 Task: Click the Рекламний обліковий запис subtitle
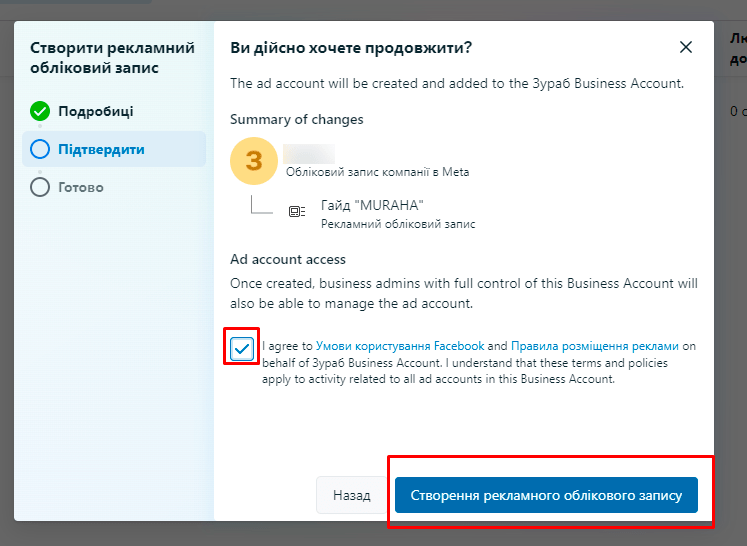pyautogui.click(x=398, y=224)
